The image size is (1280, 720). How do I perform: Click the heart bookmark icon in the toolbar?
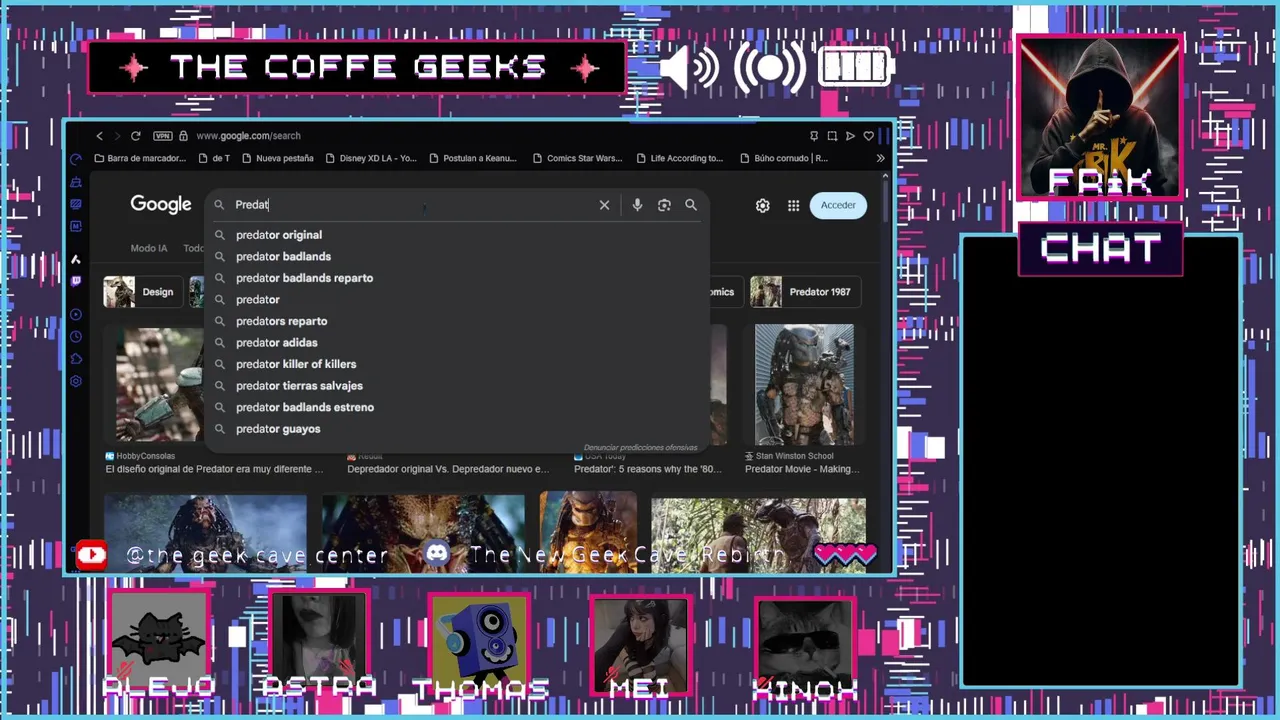[x=869, y=136]
